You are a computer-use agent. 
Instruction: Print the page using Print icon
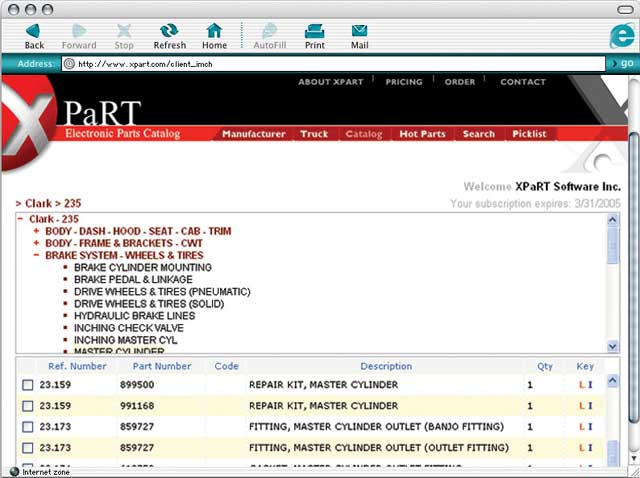[x=315, y=31]
